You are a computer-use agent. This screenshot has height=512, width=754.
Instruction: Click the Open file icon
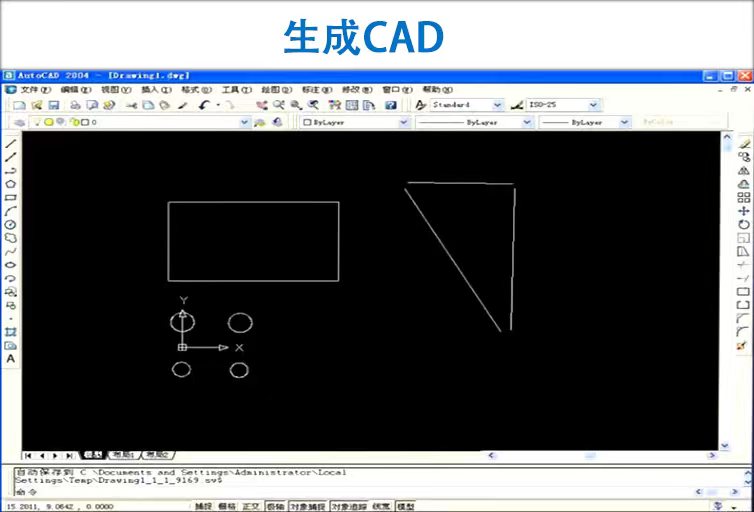tap(37, 105)
